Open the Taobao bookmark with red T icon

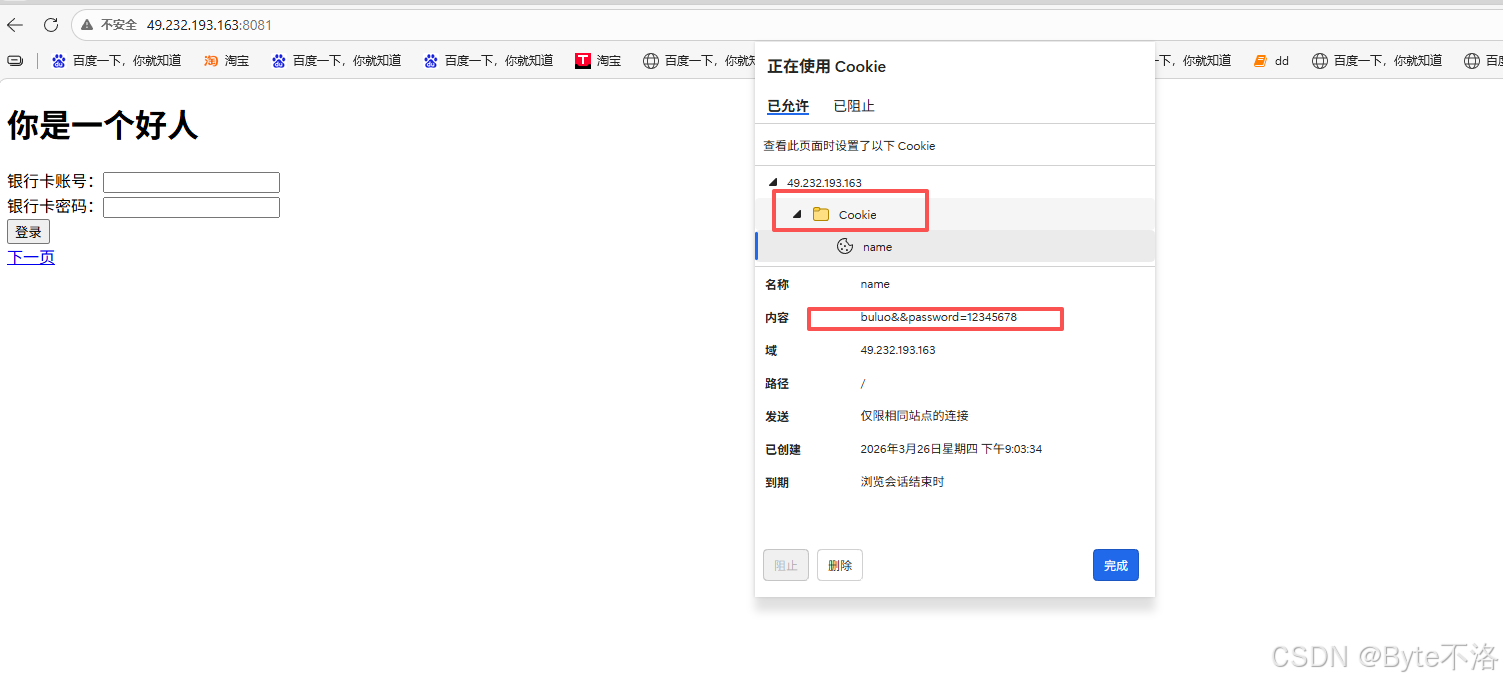click(598, 61)
